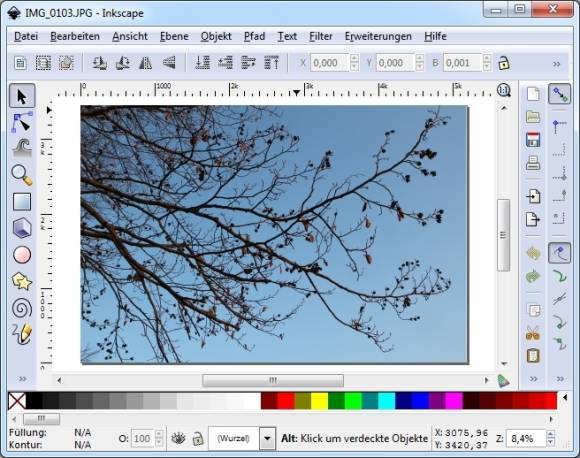Select the Spiral tool

22,308
